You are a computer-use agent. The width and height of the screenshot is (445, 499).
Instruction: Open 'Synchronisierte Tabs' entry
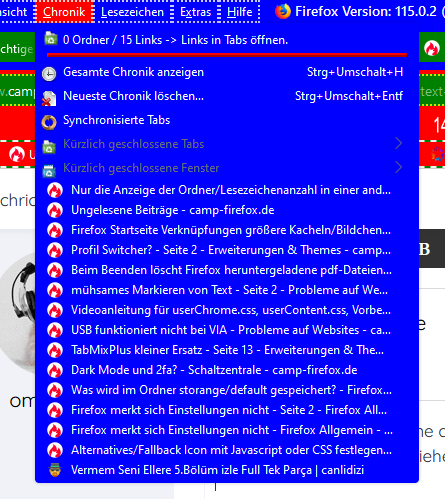point(227,120)
